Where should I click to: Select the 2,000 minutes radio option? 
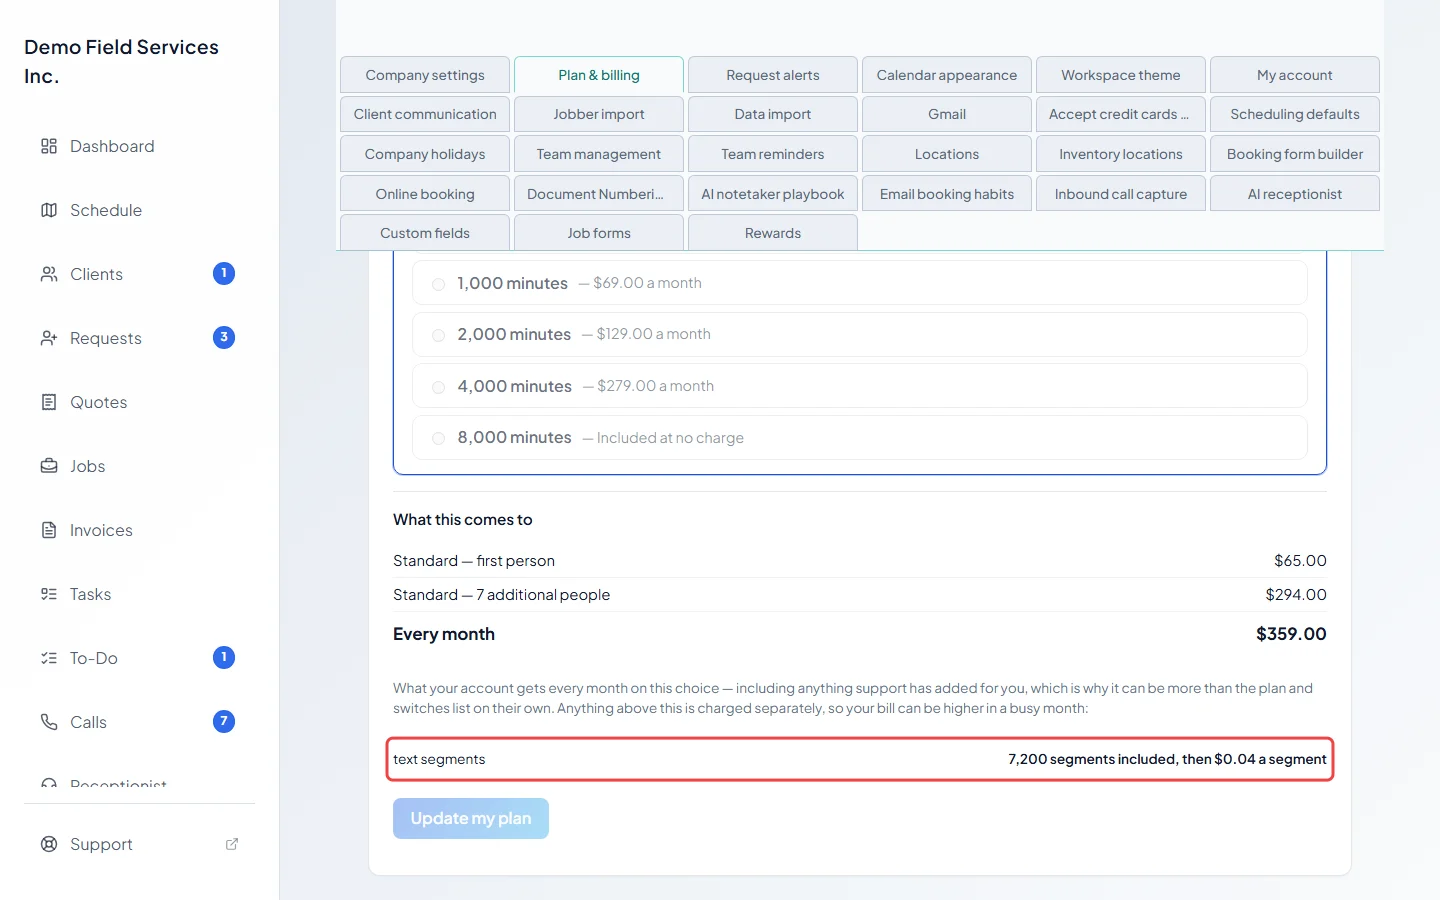tap(438, 335)
